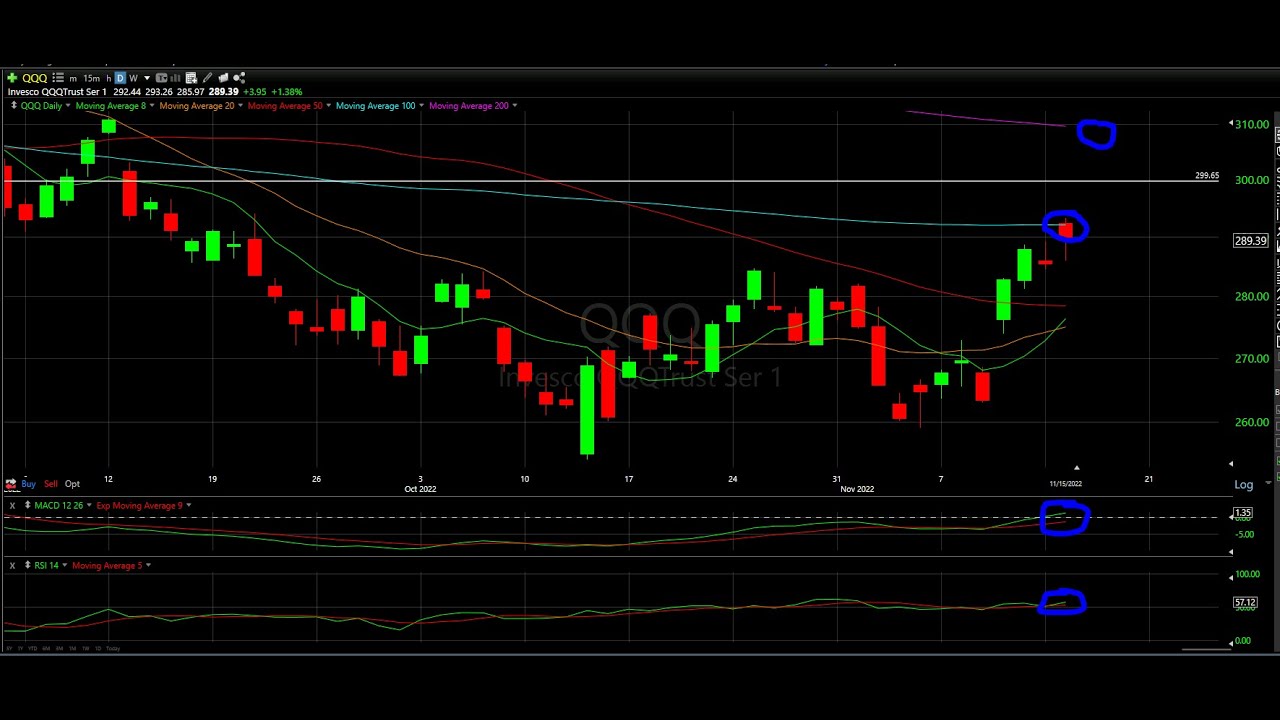Click the 'Oct 2022' label on the time axis
The width and height of the screenshot is (1280, 720).
[x=420, y=489]
